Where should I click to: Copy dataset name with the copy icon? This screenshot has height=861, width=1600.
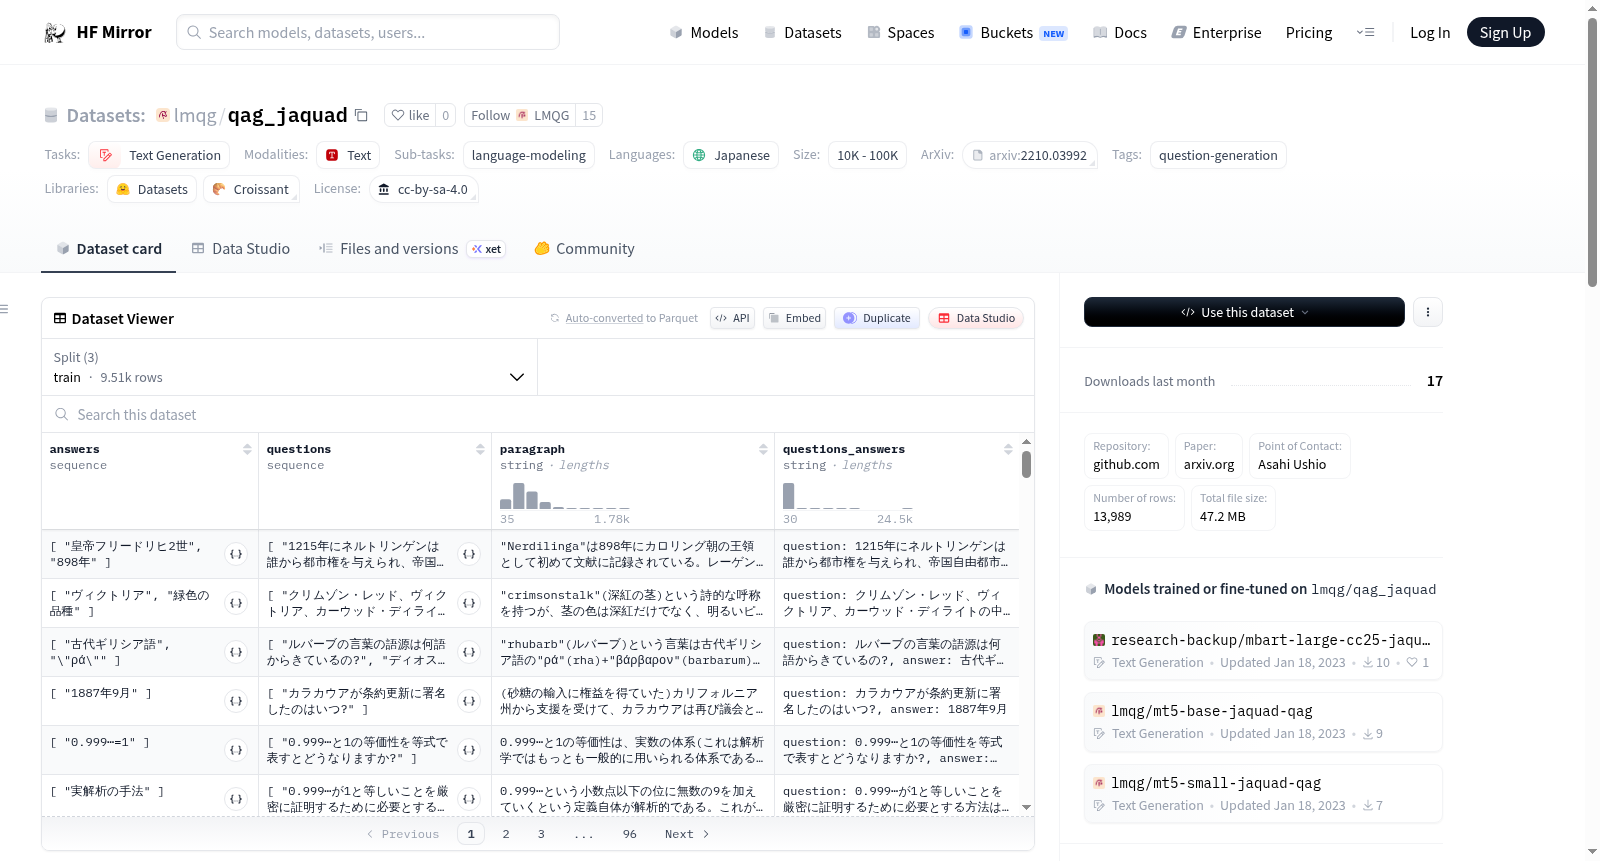tap(362, 115)
